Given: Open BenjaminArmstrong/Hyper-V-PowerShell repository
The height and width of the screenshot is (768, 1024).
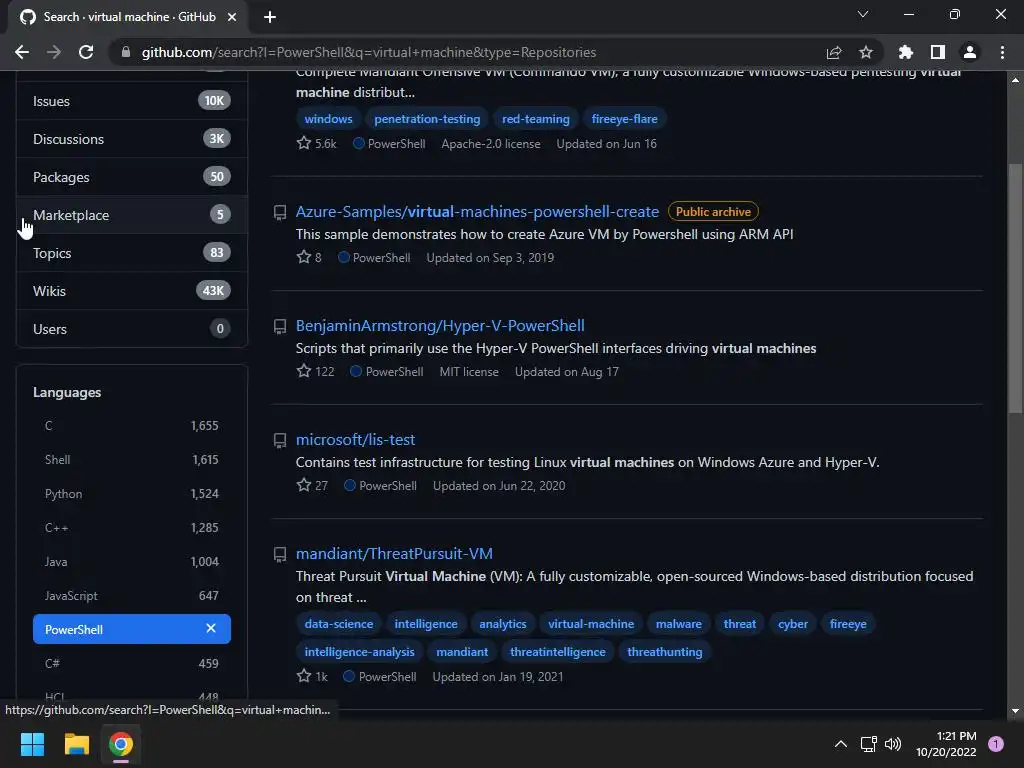Looking at the screenshot, I should [x=440, y=325].
